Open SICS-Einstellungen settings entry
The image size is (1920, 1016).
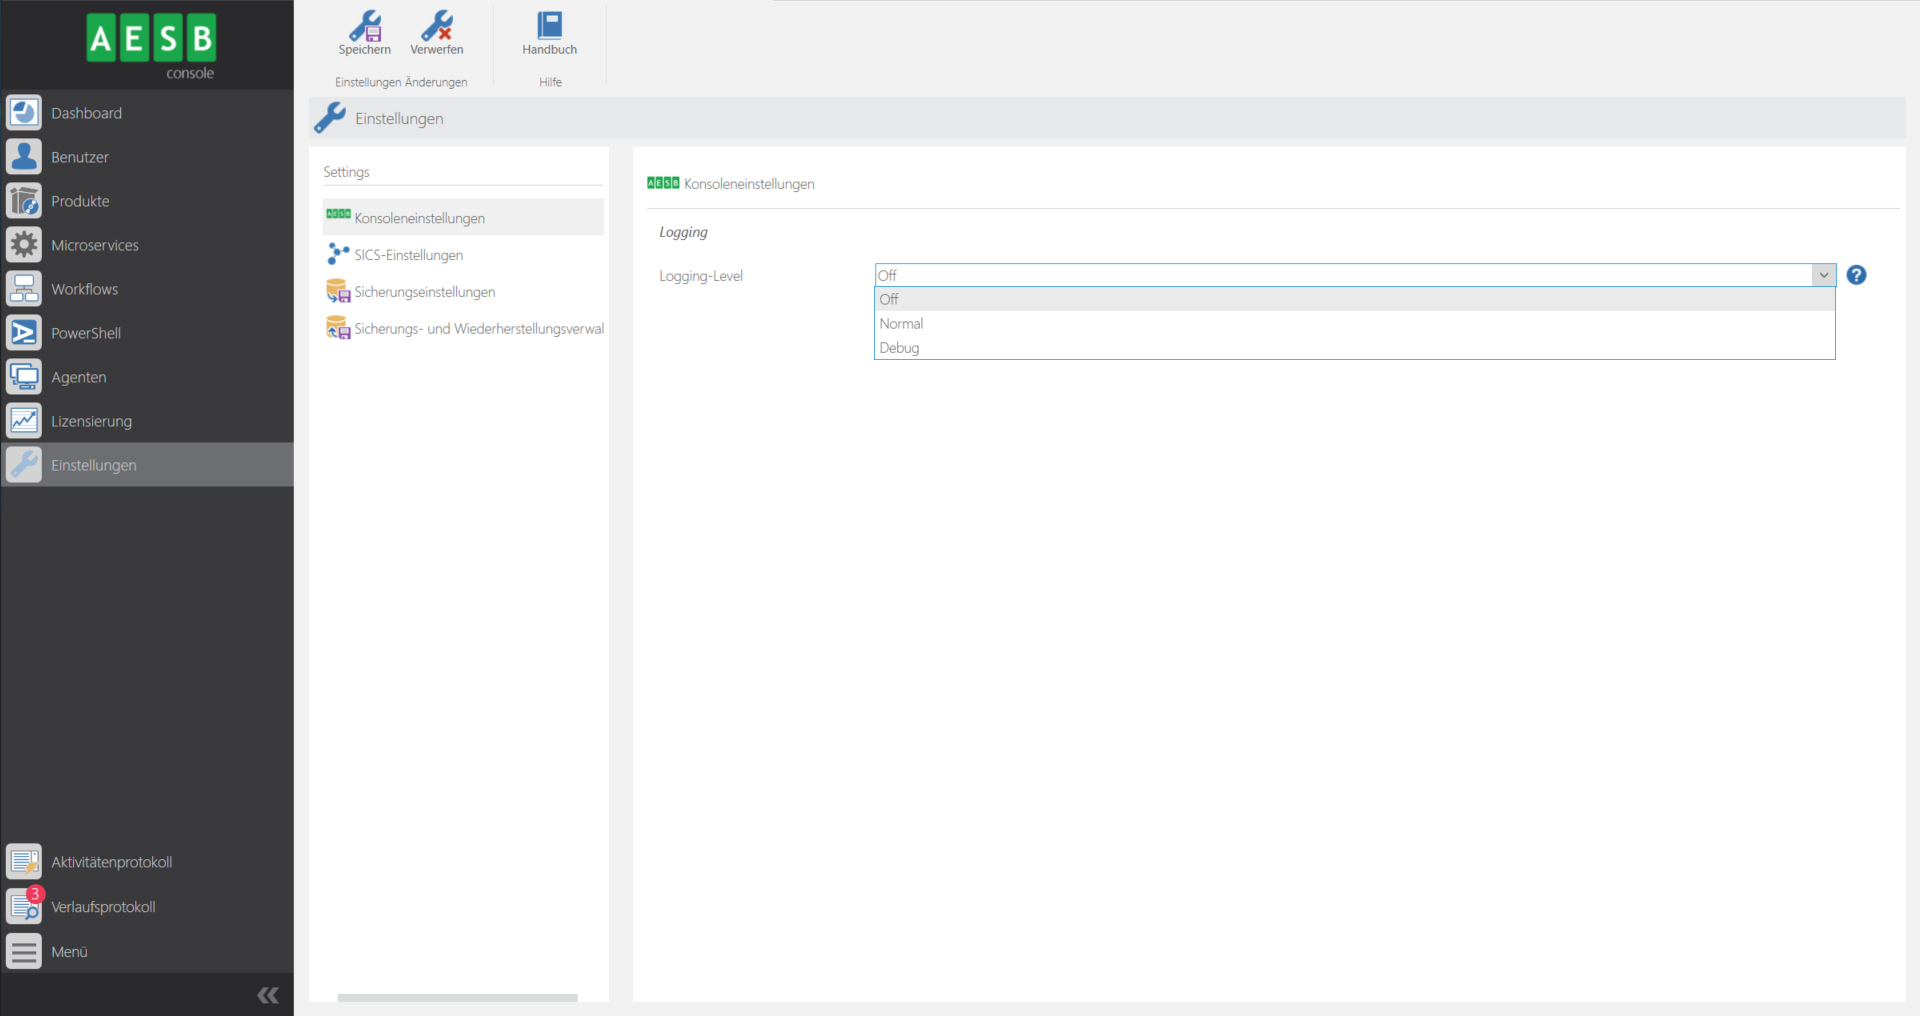[408, 255]
